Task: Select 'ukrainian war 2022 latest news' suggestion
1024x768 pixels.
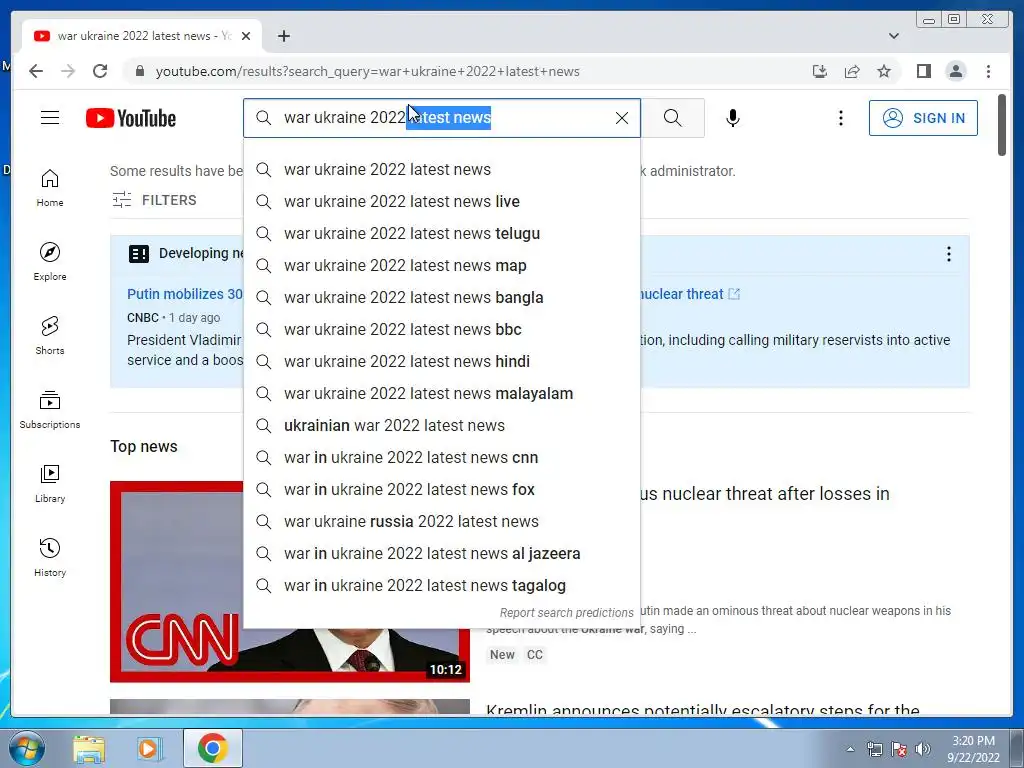Action: point(441,425)
